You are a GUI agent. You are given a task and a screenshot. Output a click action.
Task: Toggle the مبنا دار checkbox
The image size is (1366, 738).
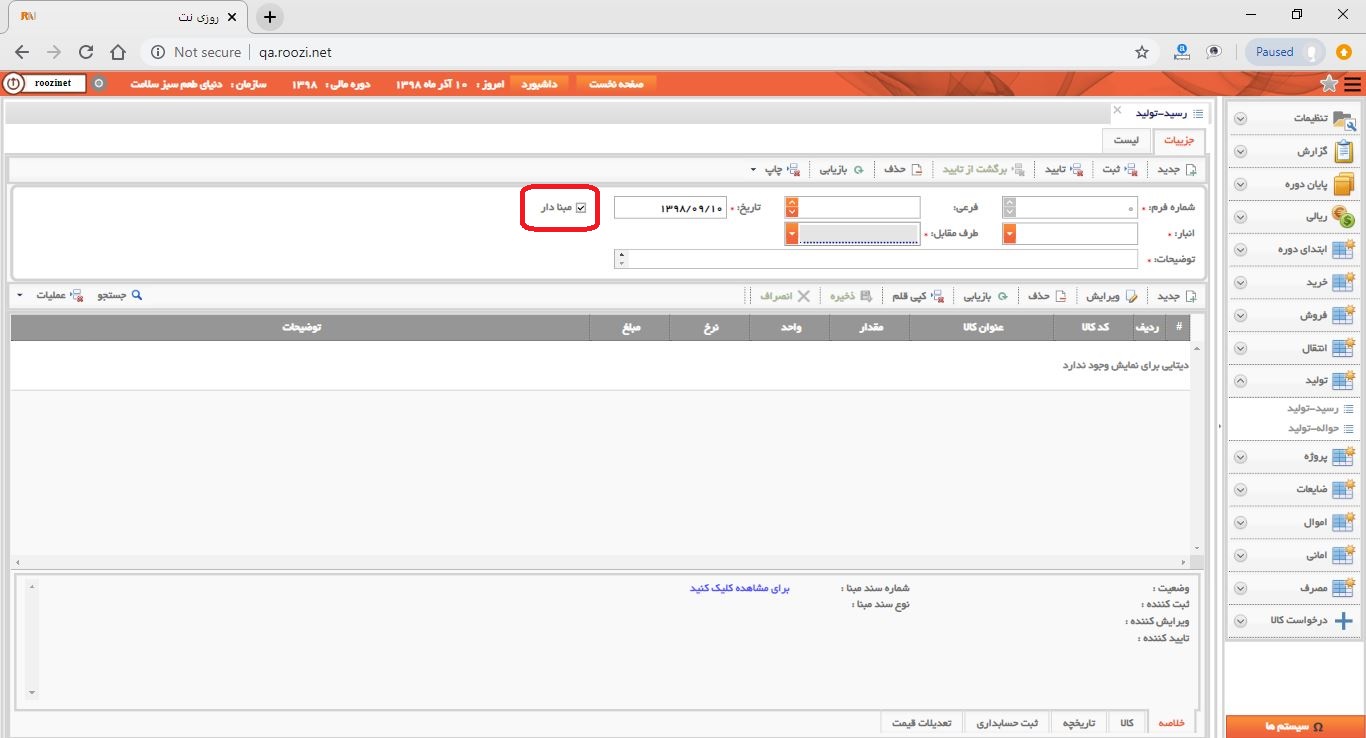click(581, 208)
